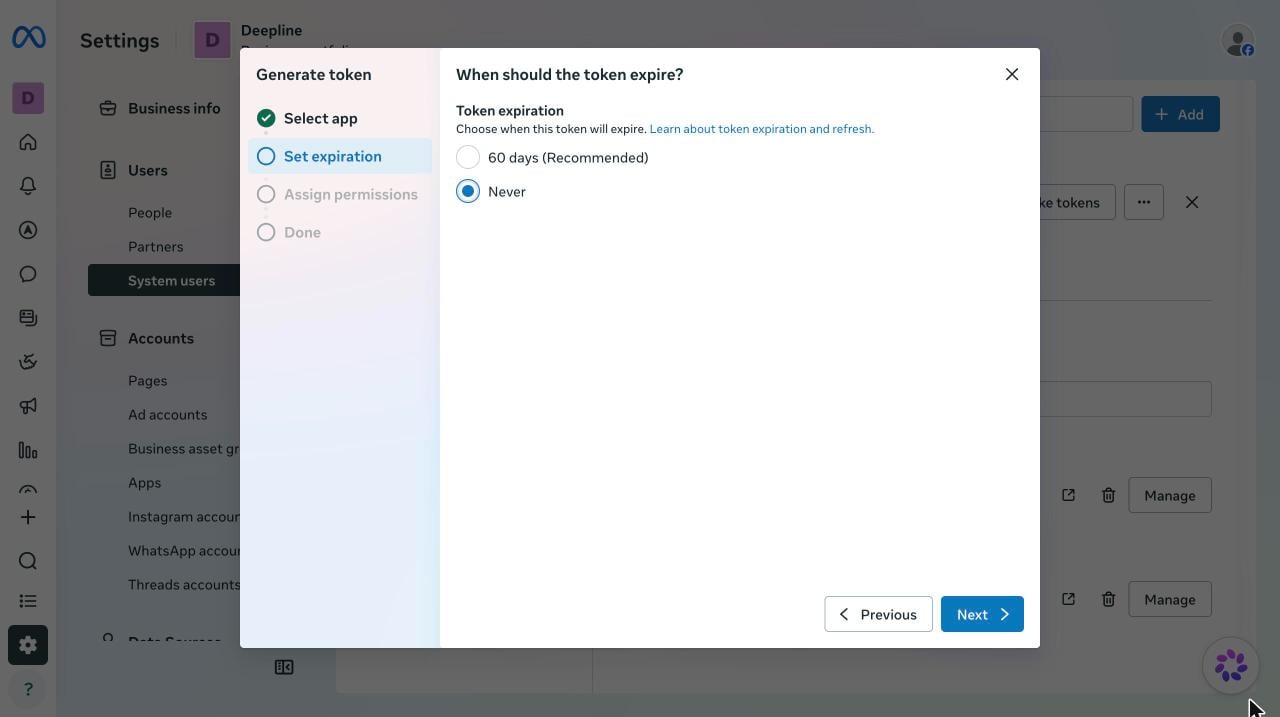Open Learn about token expiration and refresh link
This screenshot has width=1280, height=717.
(x=762, y=129)
